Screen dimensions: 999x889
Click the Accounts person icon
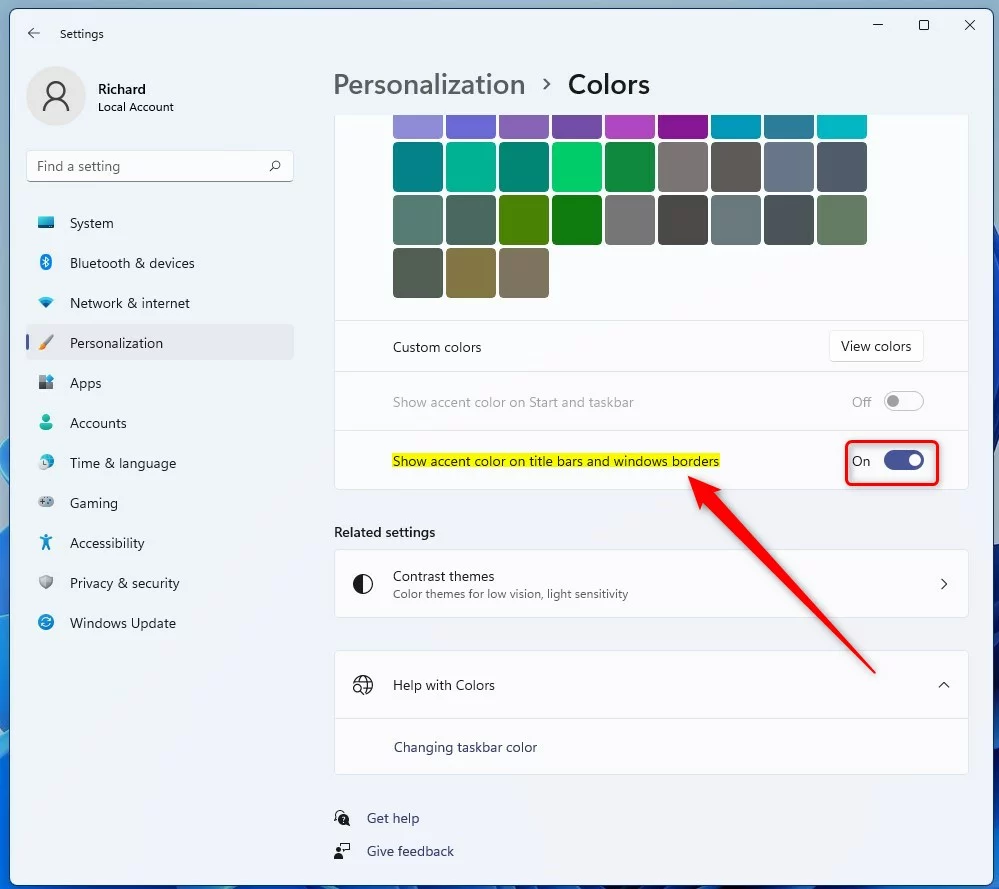pyautogui.click(x=46, y=423)
